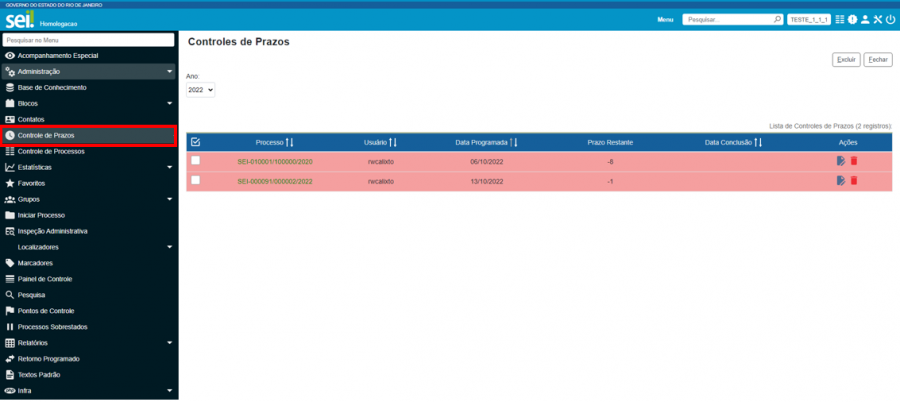Check the row for SEI-000091/000002/2022
This screenshot has height=402, width=900.
tap(195, 180)
